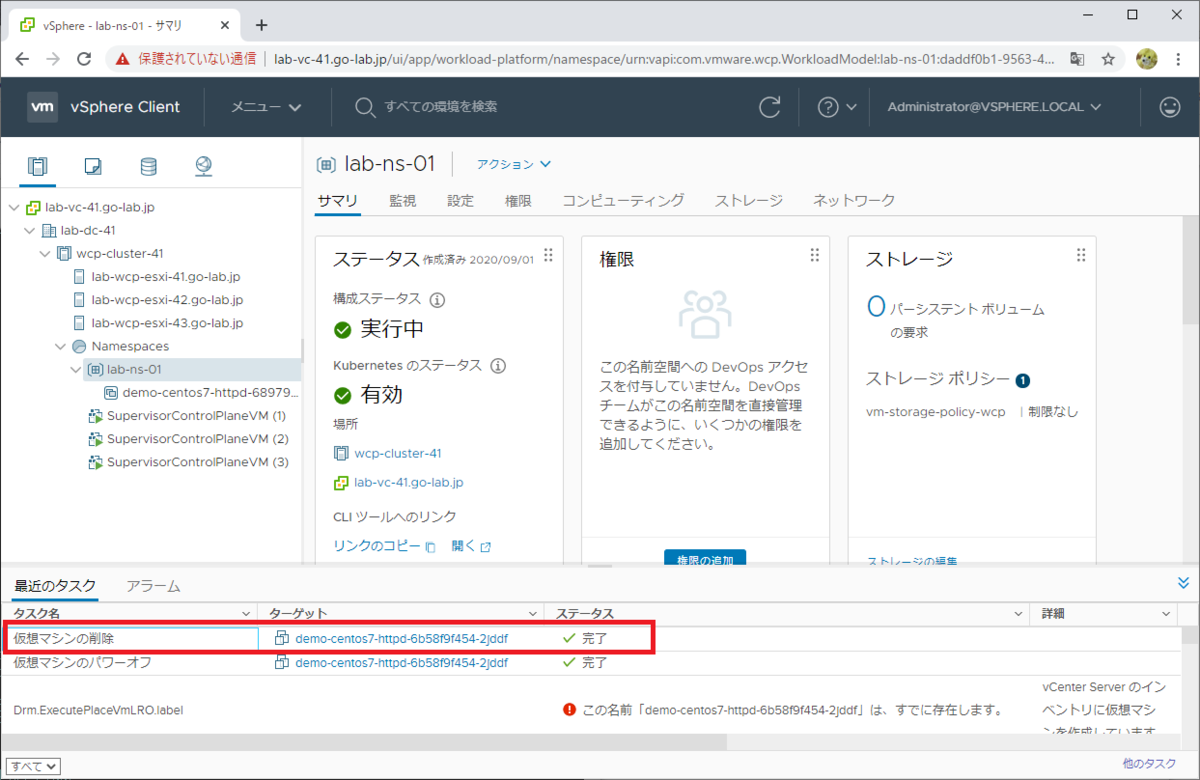Click the 権限の追加 button
This screenshot has width=1200, height=780.
[705, 558]
